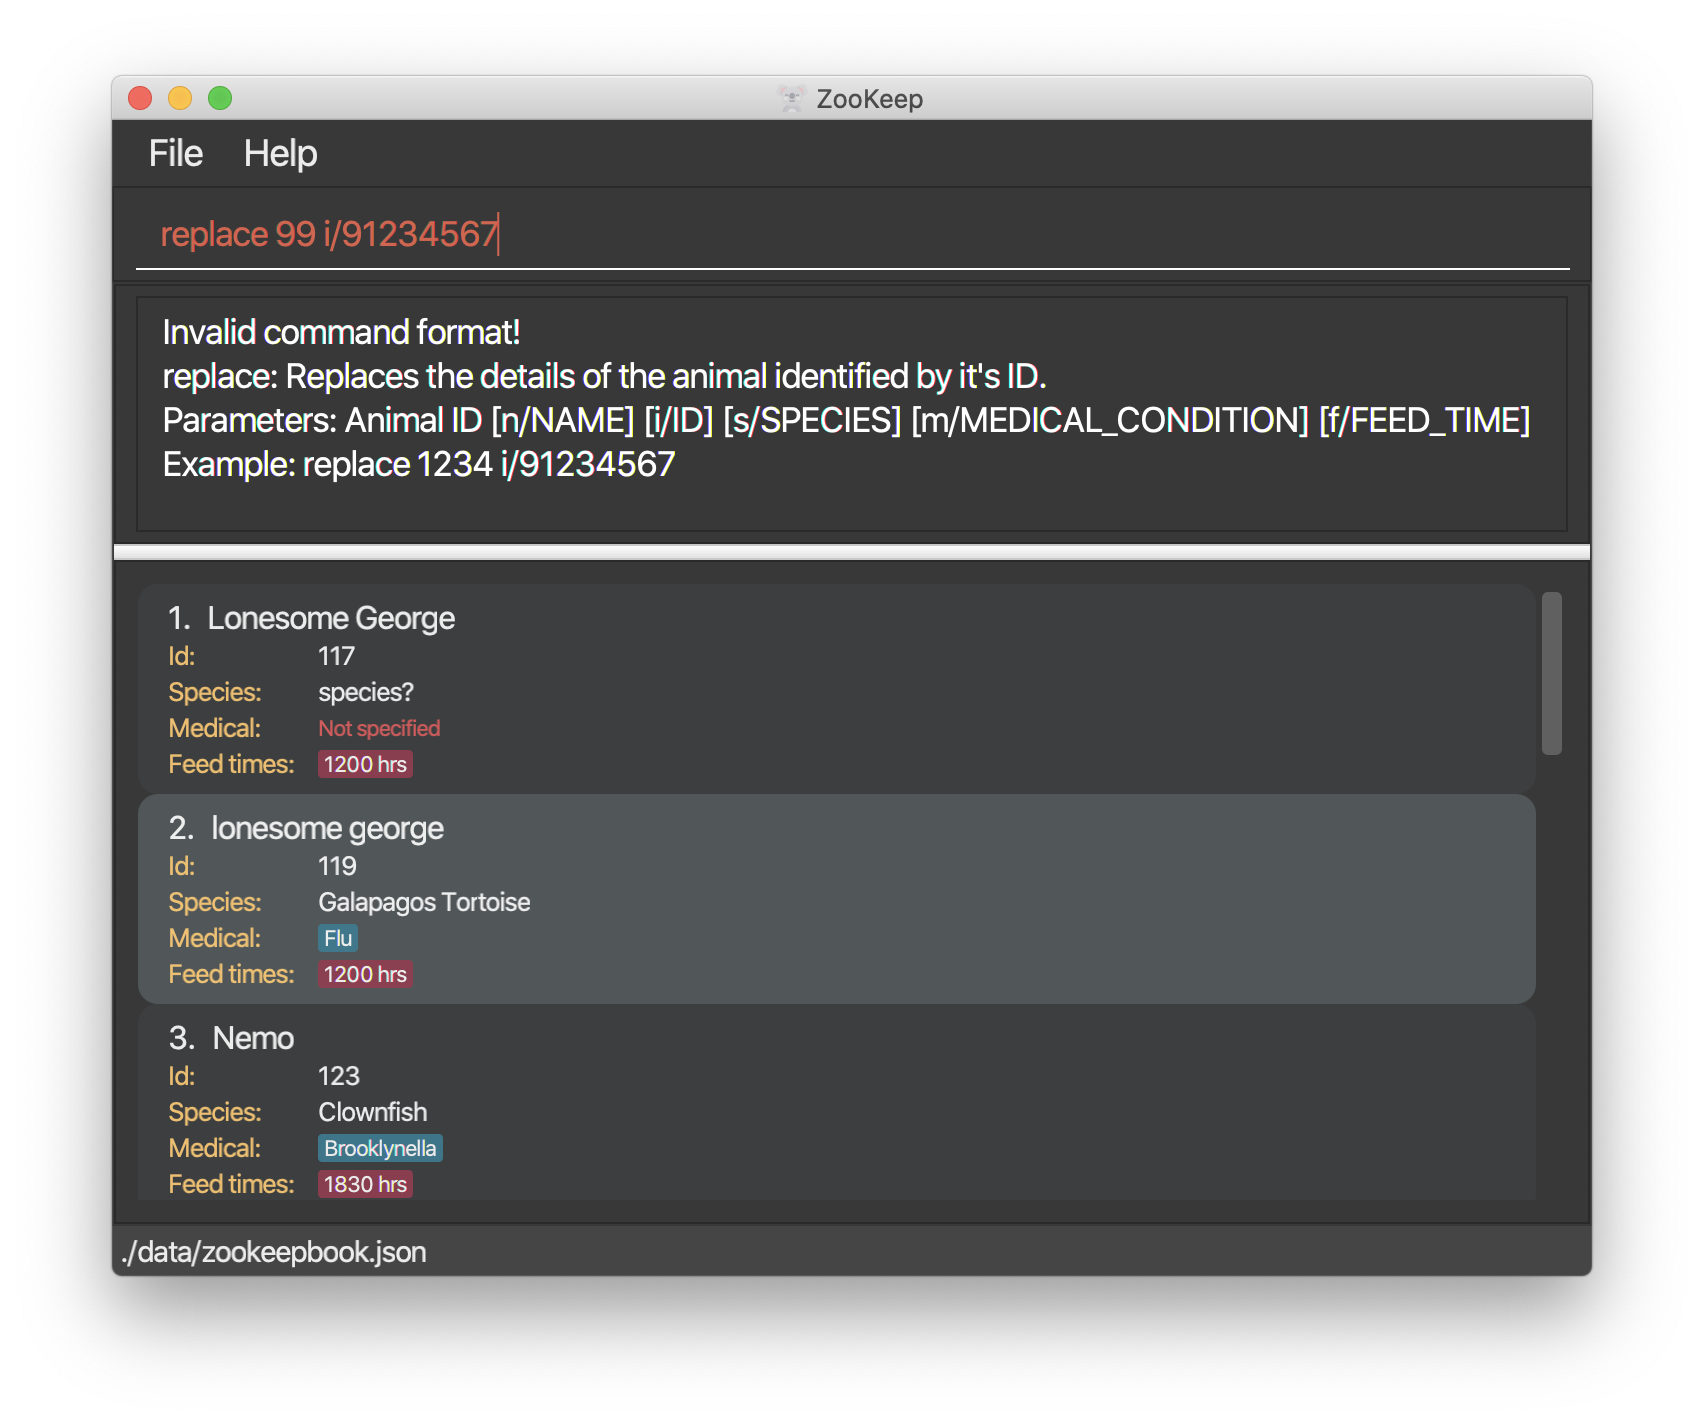1704x1424 pixels.
Task: Click the result display message box
Action: 852,414
